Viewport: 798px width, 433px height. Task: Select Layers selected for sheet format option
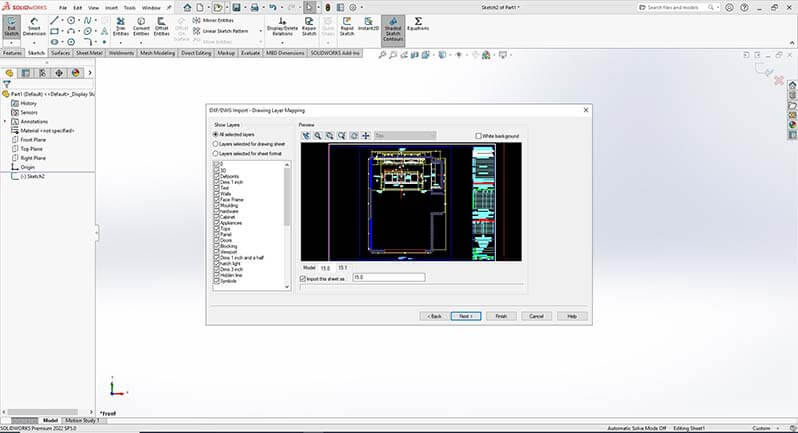pos(215,153)
